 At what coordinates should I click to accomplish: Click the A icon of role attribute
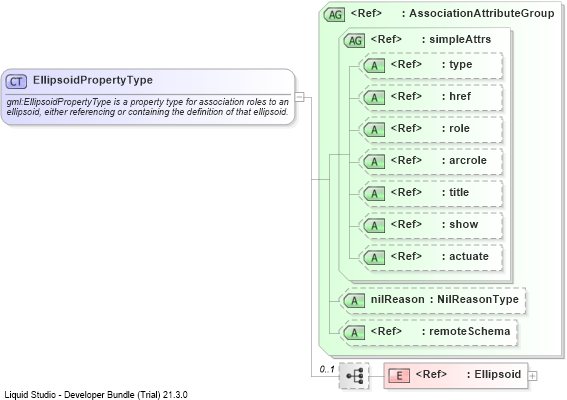374,129
